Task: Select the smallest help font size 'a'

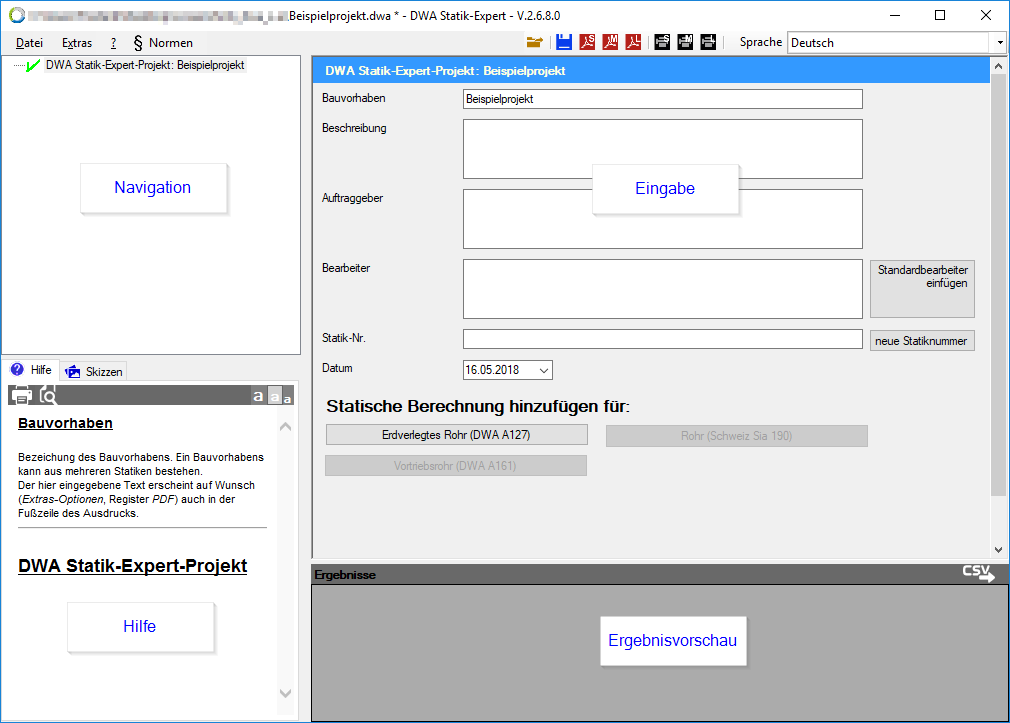Action: coord(288,399)
